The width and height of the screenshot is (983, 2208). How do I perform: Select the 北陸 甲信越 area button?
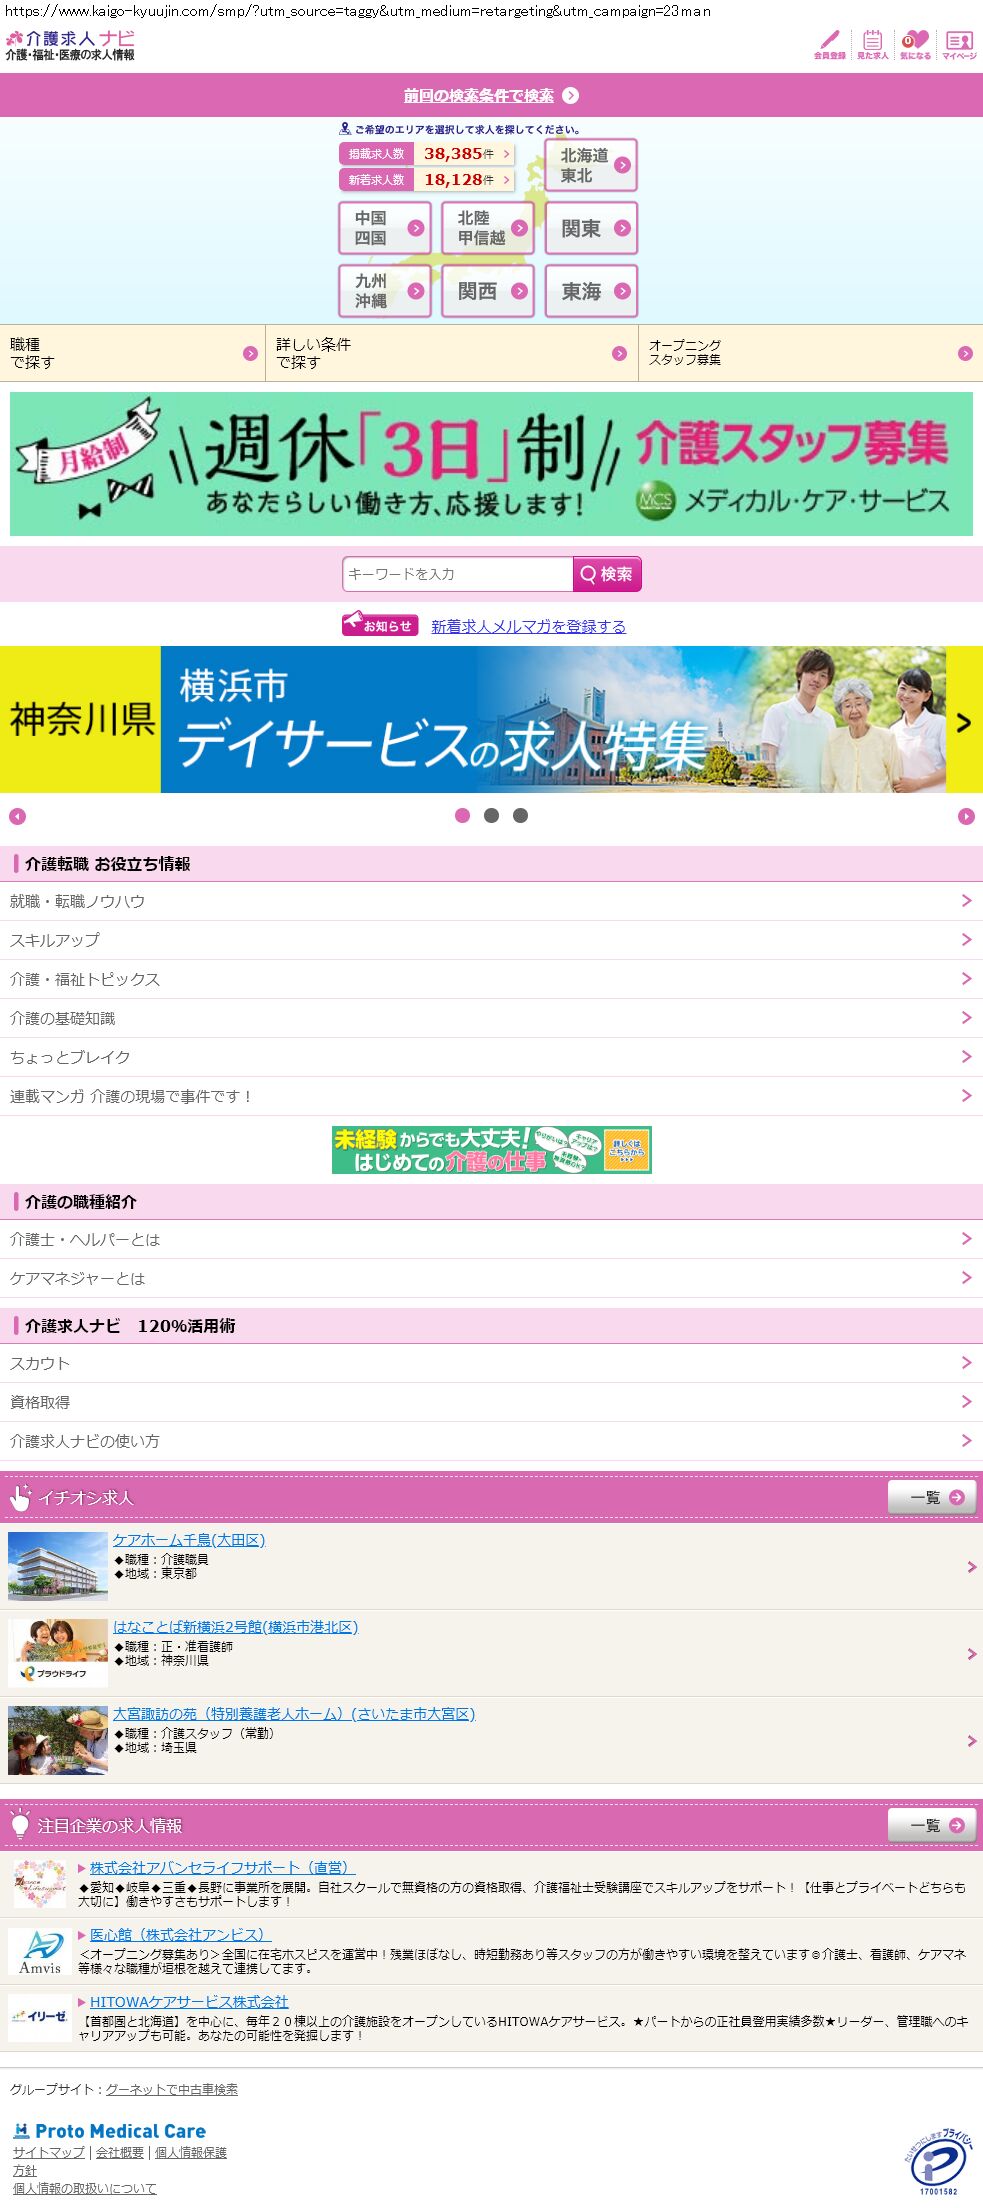(488, 228)
